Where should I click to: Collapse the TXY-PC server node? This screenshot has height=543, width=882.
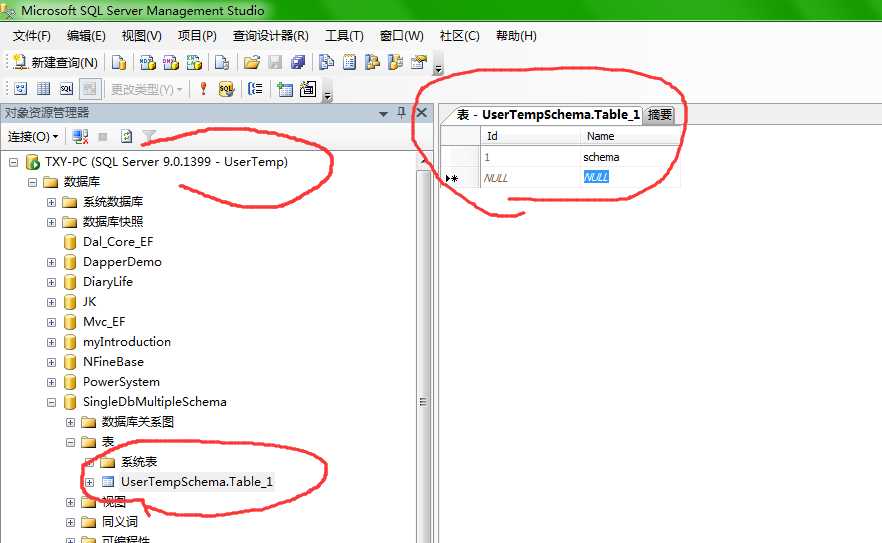(14, 163)
